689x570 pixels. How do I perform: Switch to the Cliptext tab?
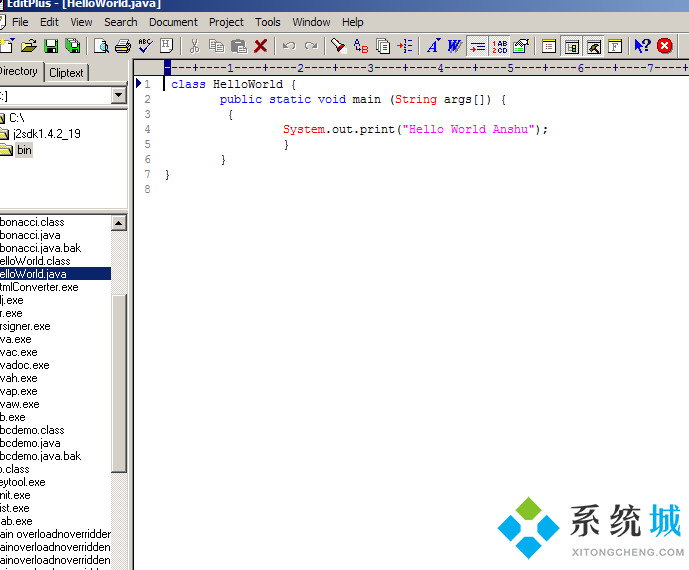pyautogui.click(x=66, y=73)
